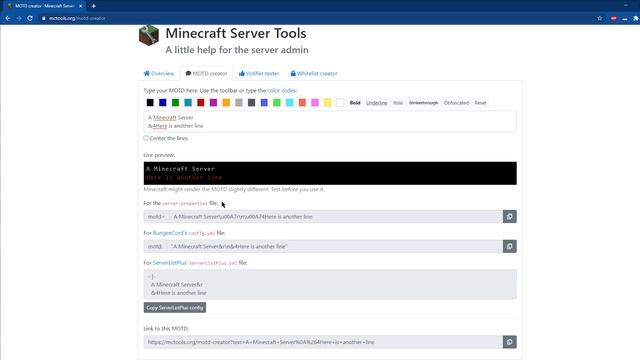Open the Overview tab
640x360 pixels.
click(x=159, y=73)
